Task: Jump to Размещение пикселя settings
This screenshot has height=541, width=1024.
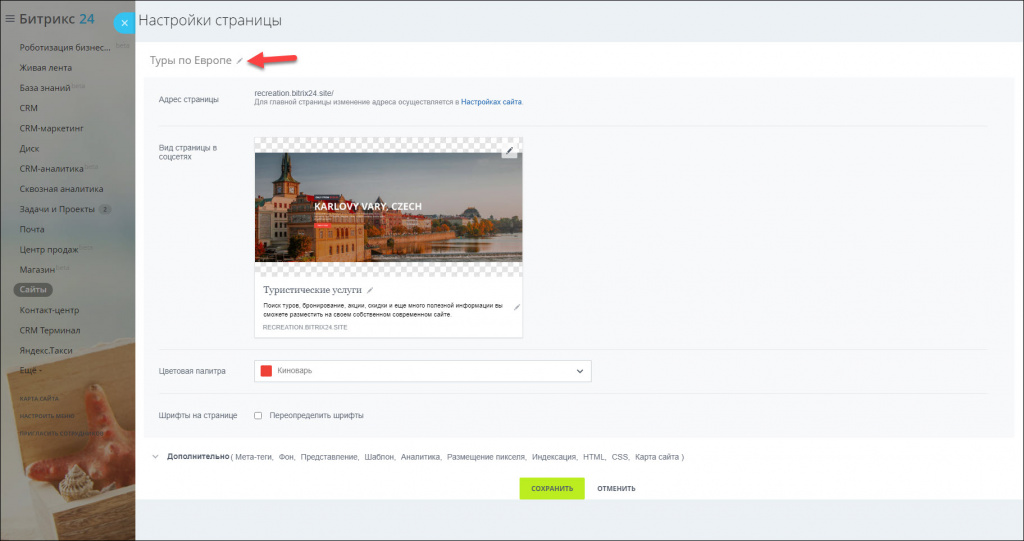Action: coord(486,457)
